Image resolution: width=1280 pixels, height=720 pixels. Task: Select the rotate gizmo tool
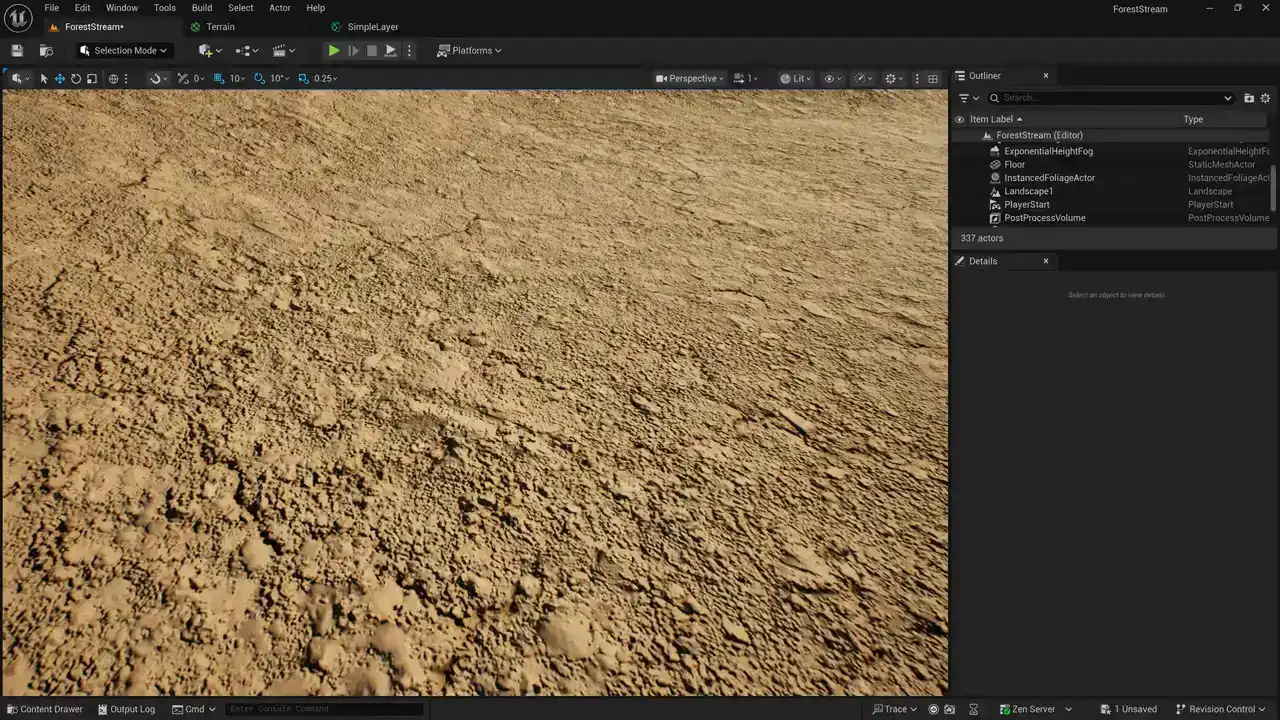tap(76, 78)
